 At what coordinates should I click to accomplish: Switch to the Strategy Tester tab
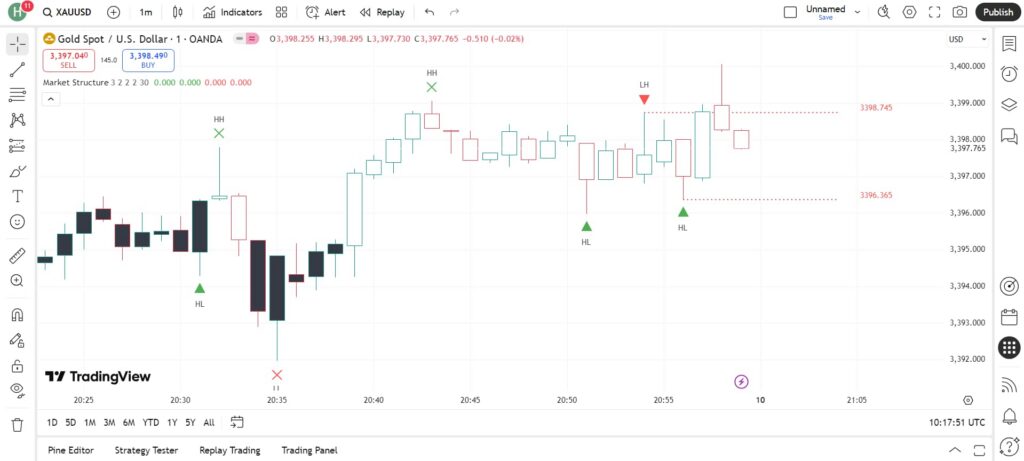pos(146,450)
